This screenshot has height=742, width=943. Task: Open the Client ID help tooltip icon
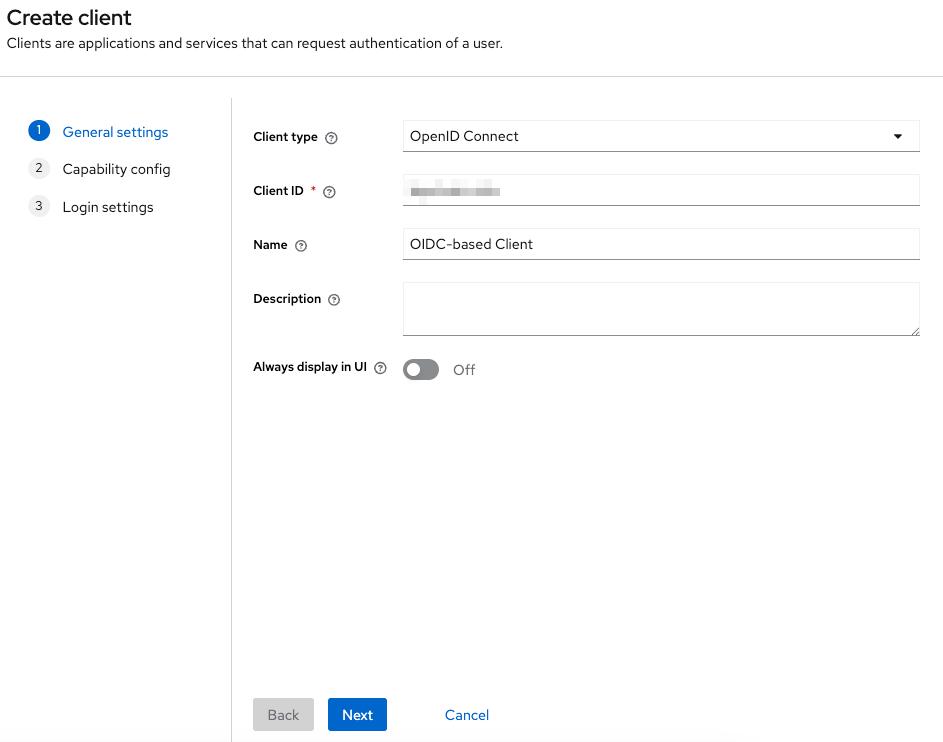click(x=330, y=192)
